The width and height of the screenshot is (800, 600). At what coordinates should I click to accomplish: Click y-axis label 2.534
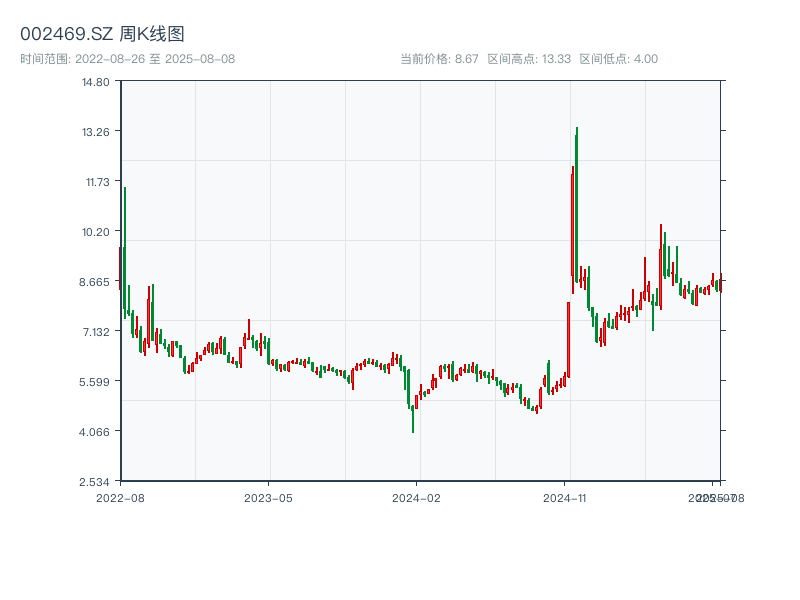pyautogui.click(x=94, y=482)
